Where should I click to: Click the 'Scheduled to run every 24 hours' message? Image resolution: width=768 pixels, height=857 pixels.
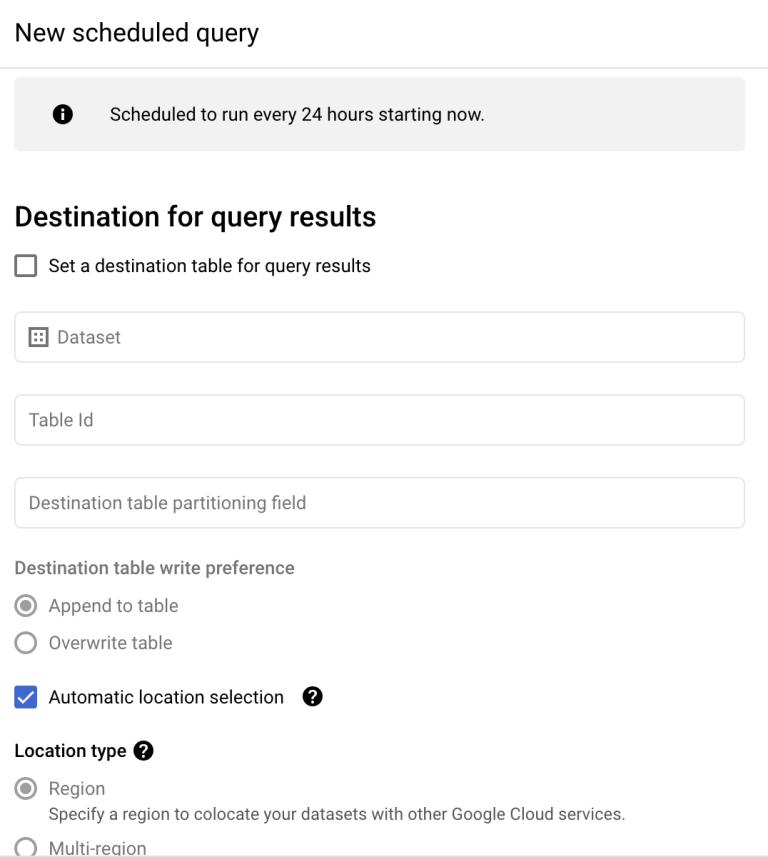coord(297,115)
